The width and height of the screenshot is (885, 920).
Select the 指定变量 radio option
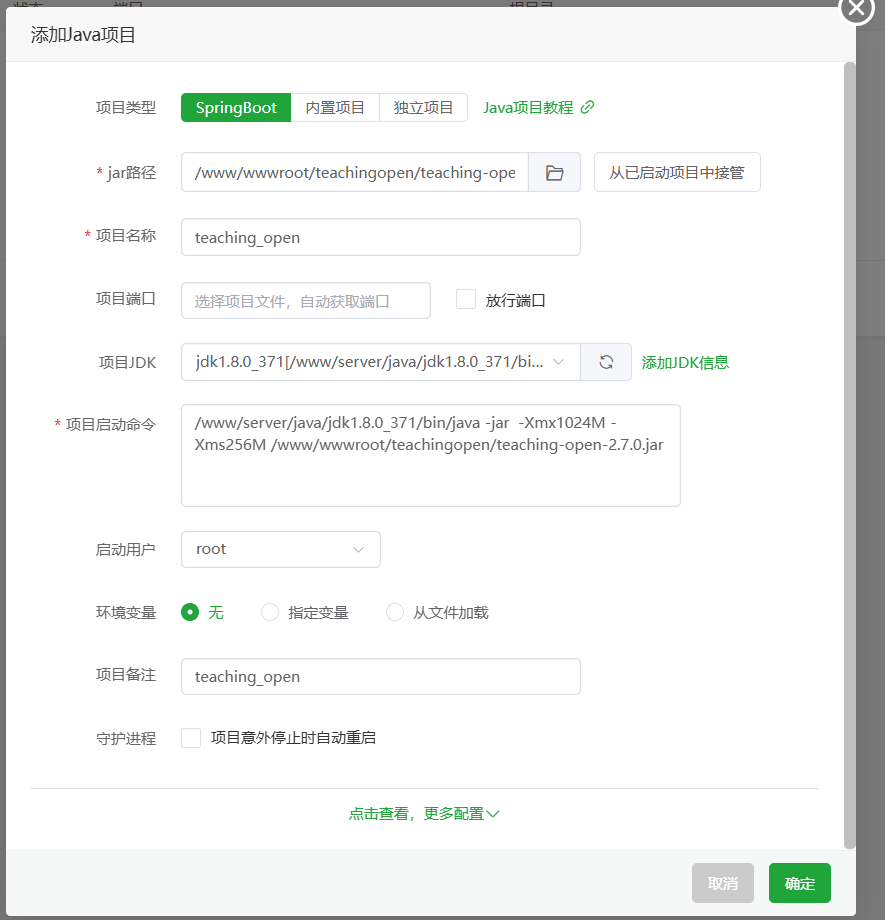(270, 612)
